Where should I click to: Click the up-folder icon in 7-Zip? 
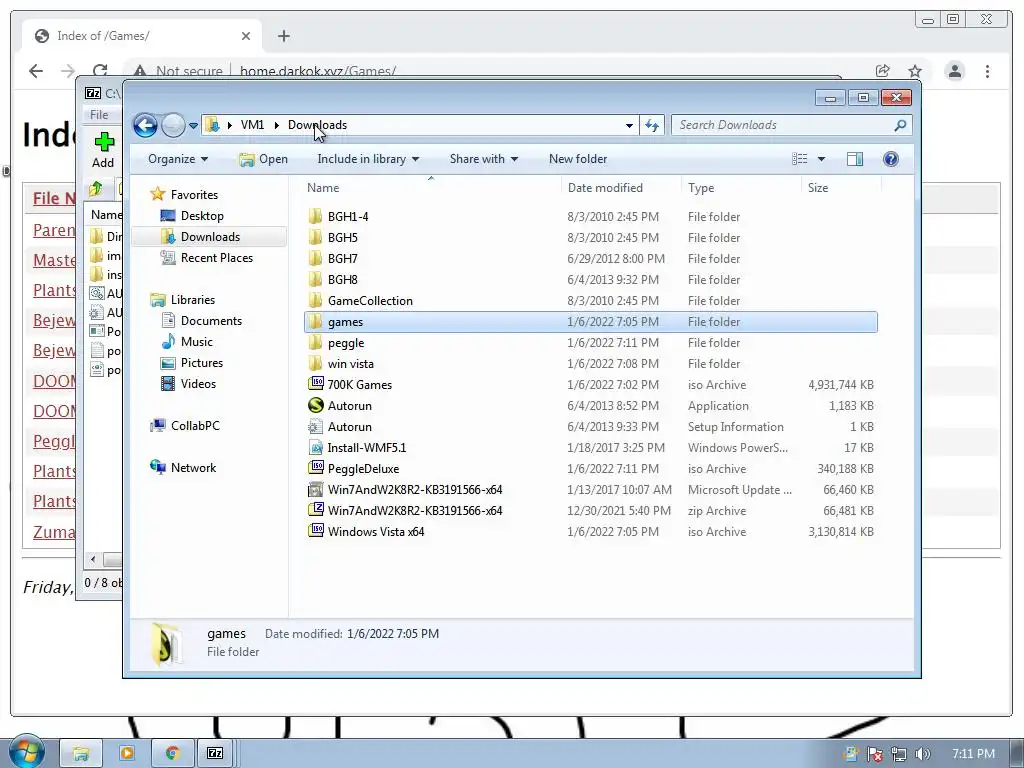tap(96, 189)
